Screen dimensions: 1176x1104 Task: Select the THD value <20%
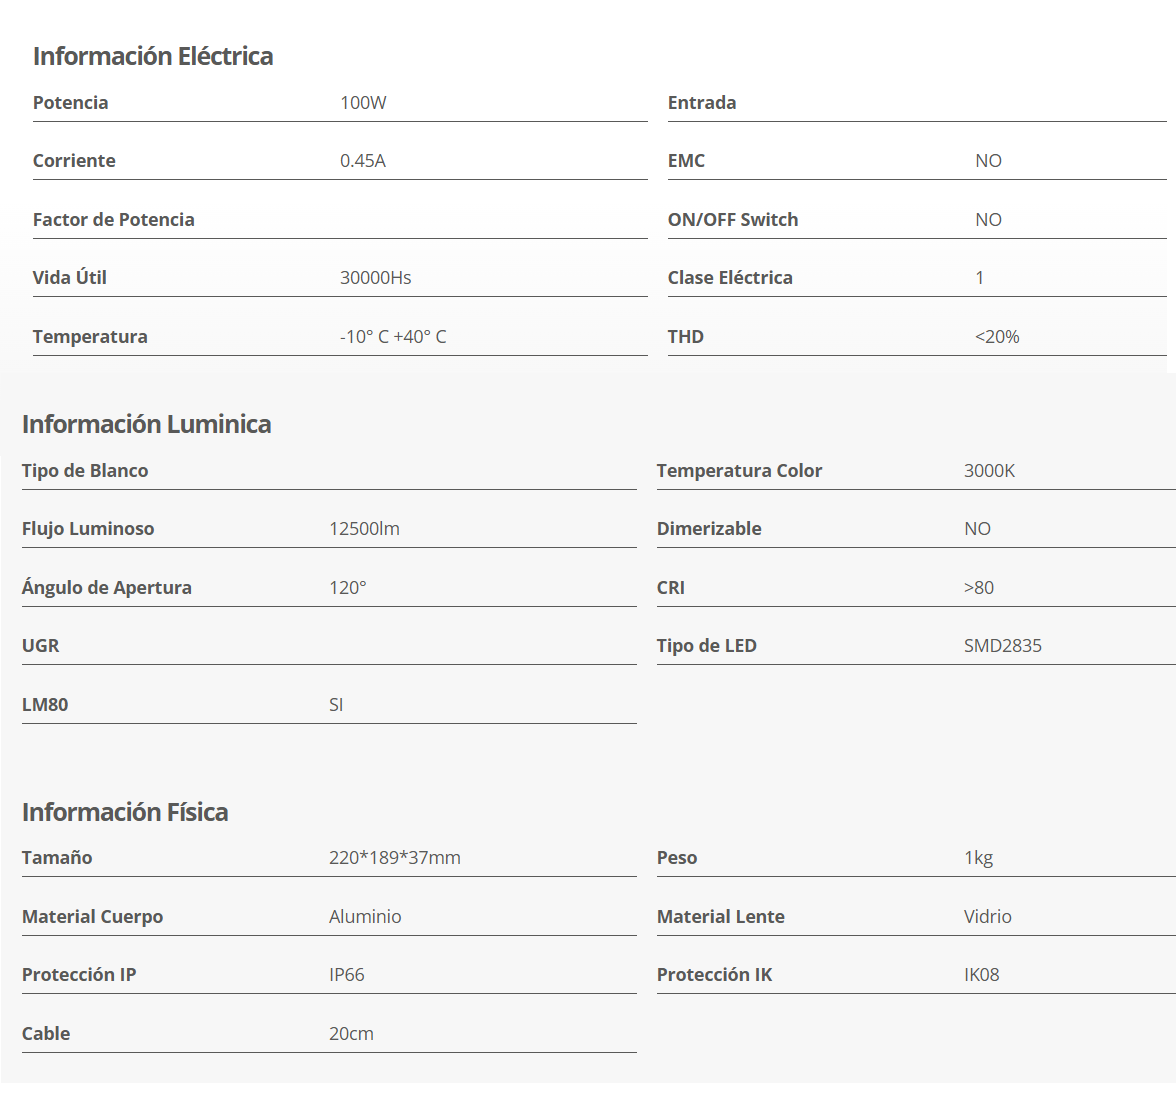(997, 337)
